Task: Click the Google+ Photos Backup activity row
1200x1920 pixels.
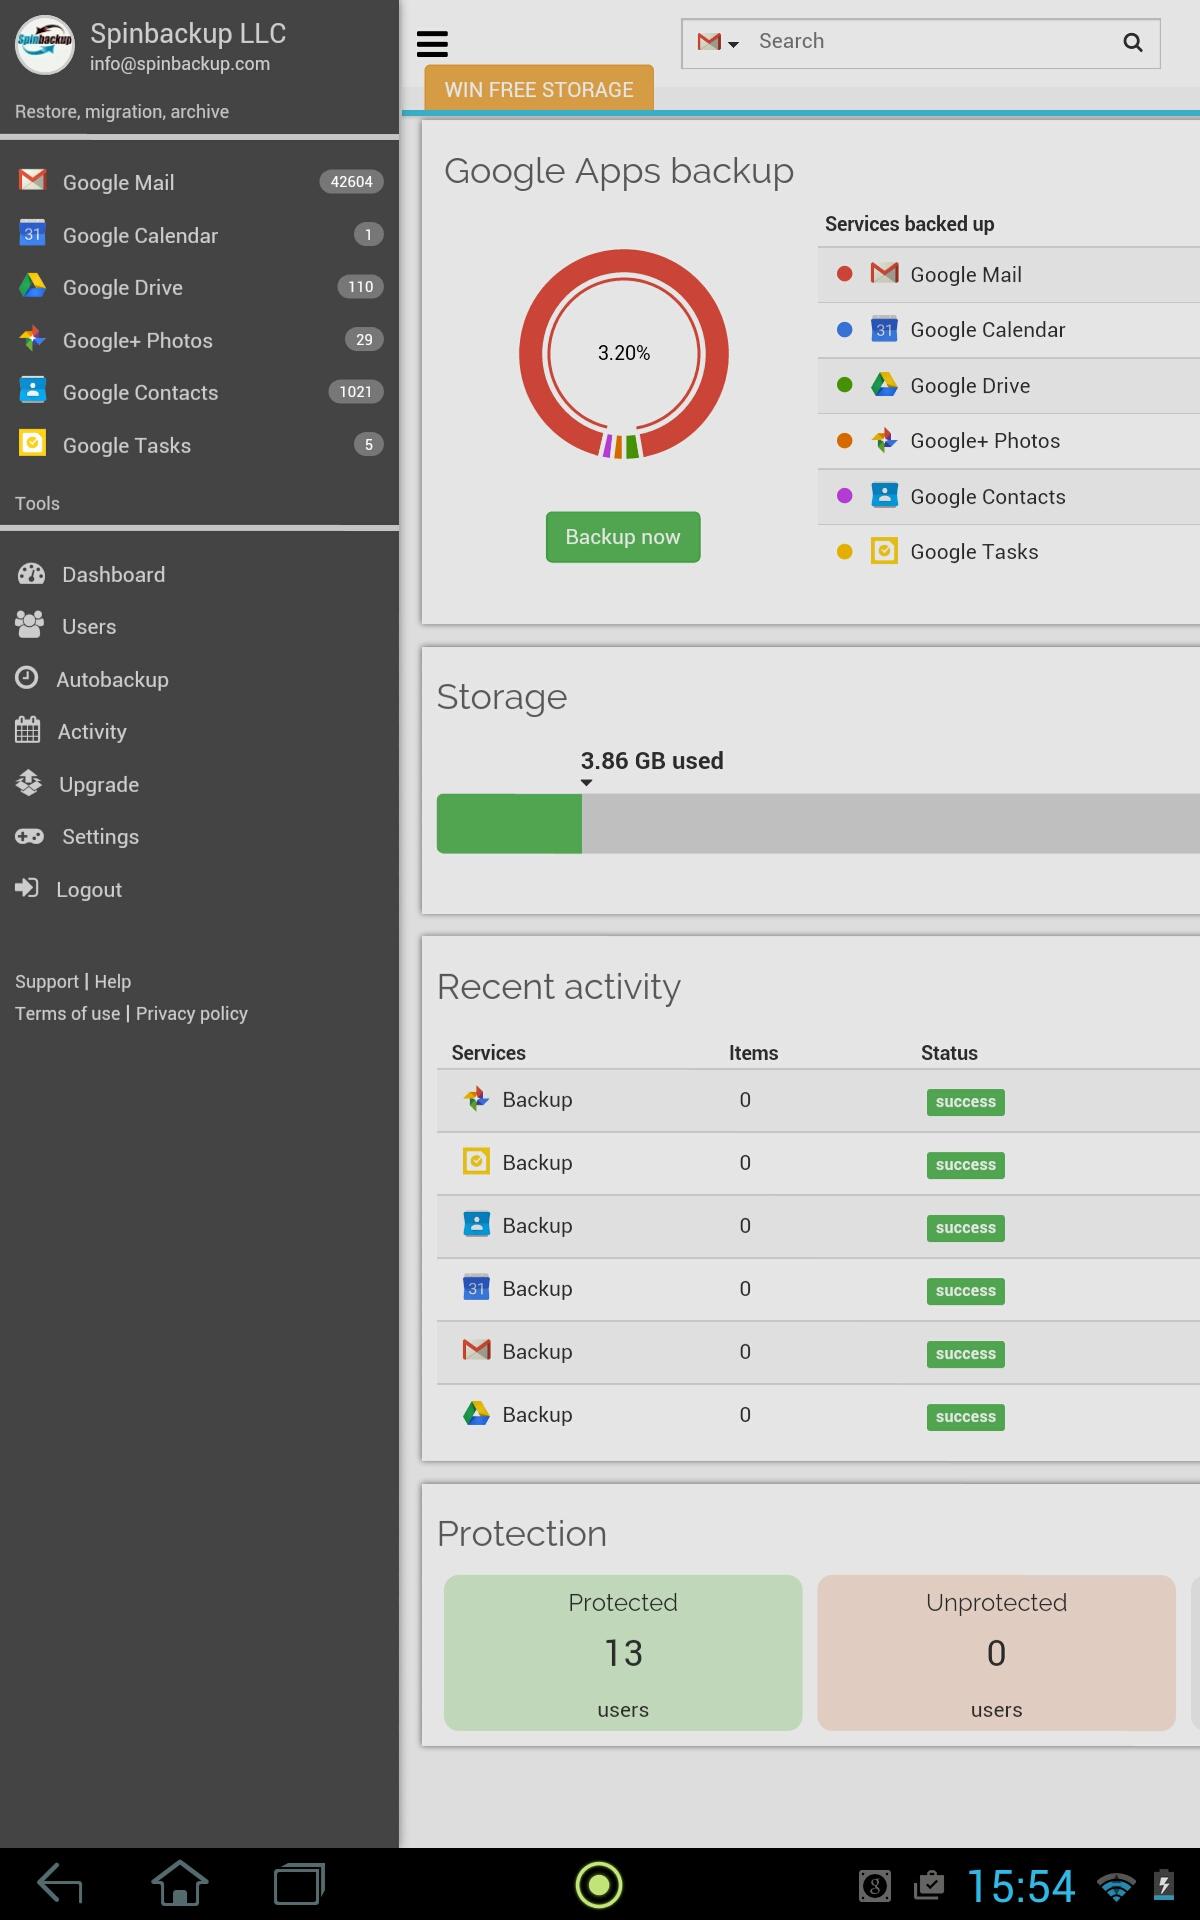Action: click(x=818, y=1100)
